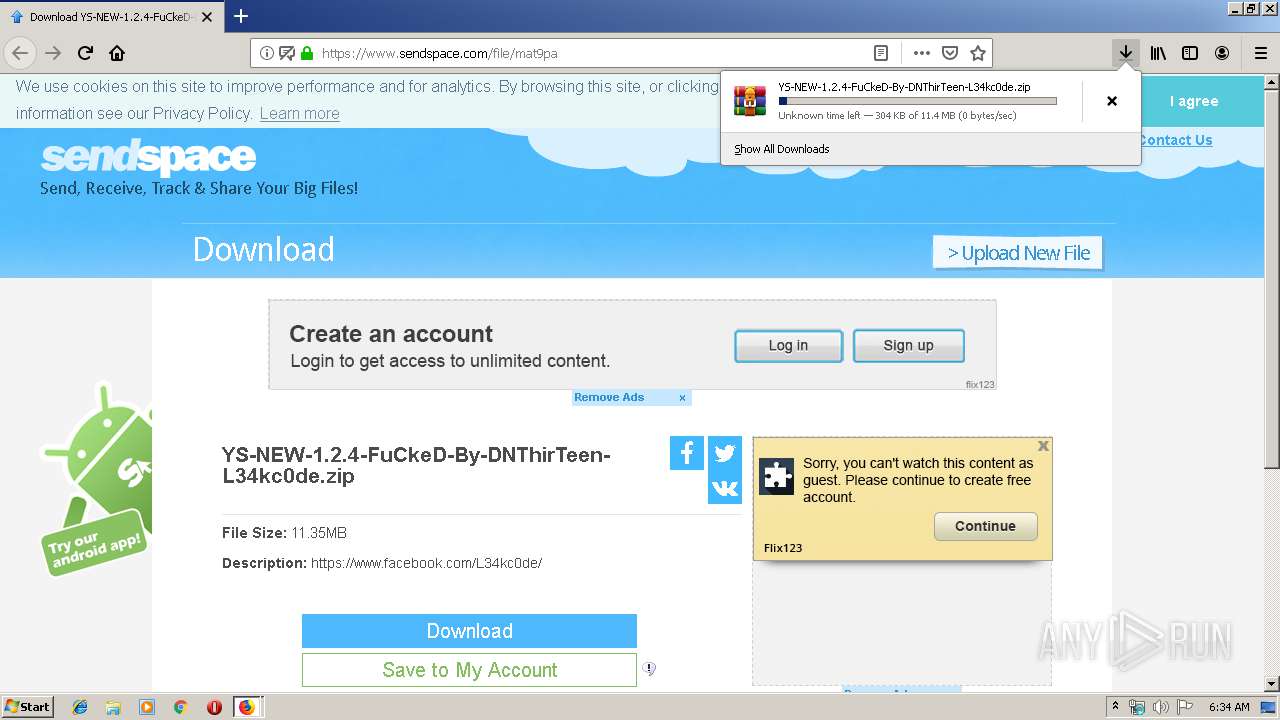Open the media player taskbar icon
This screenshot has height=720, width=1280.
pyautogui.click(x=147, y=707)
